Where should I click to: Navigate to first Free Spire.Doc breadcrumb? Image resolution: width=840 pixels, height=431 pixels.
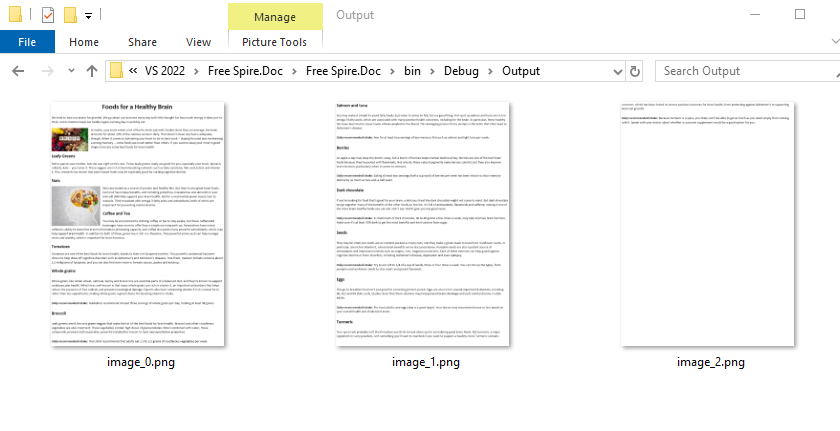(x=245, y=71)
